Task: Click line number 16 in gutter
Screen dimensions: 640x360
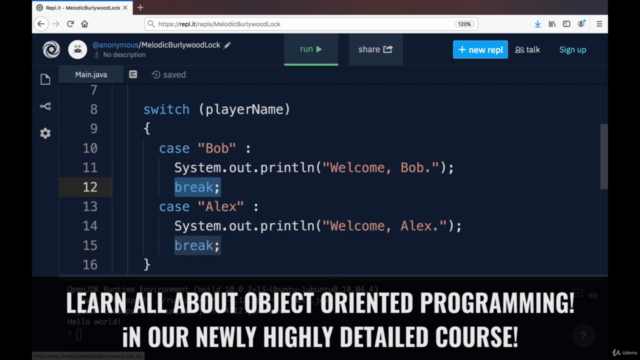Action: tap(90, 265)
